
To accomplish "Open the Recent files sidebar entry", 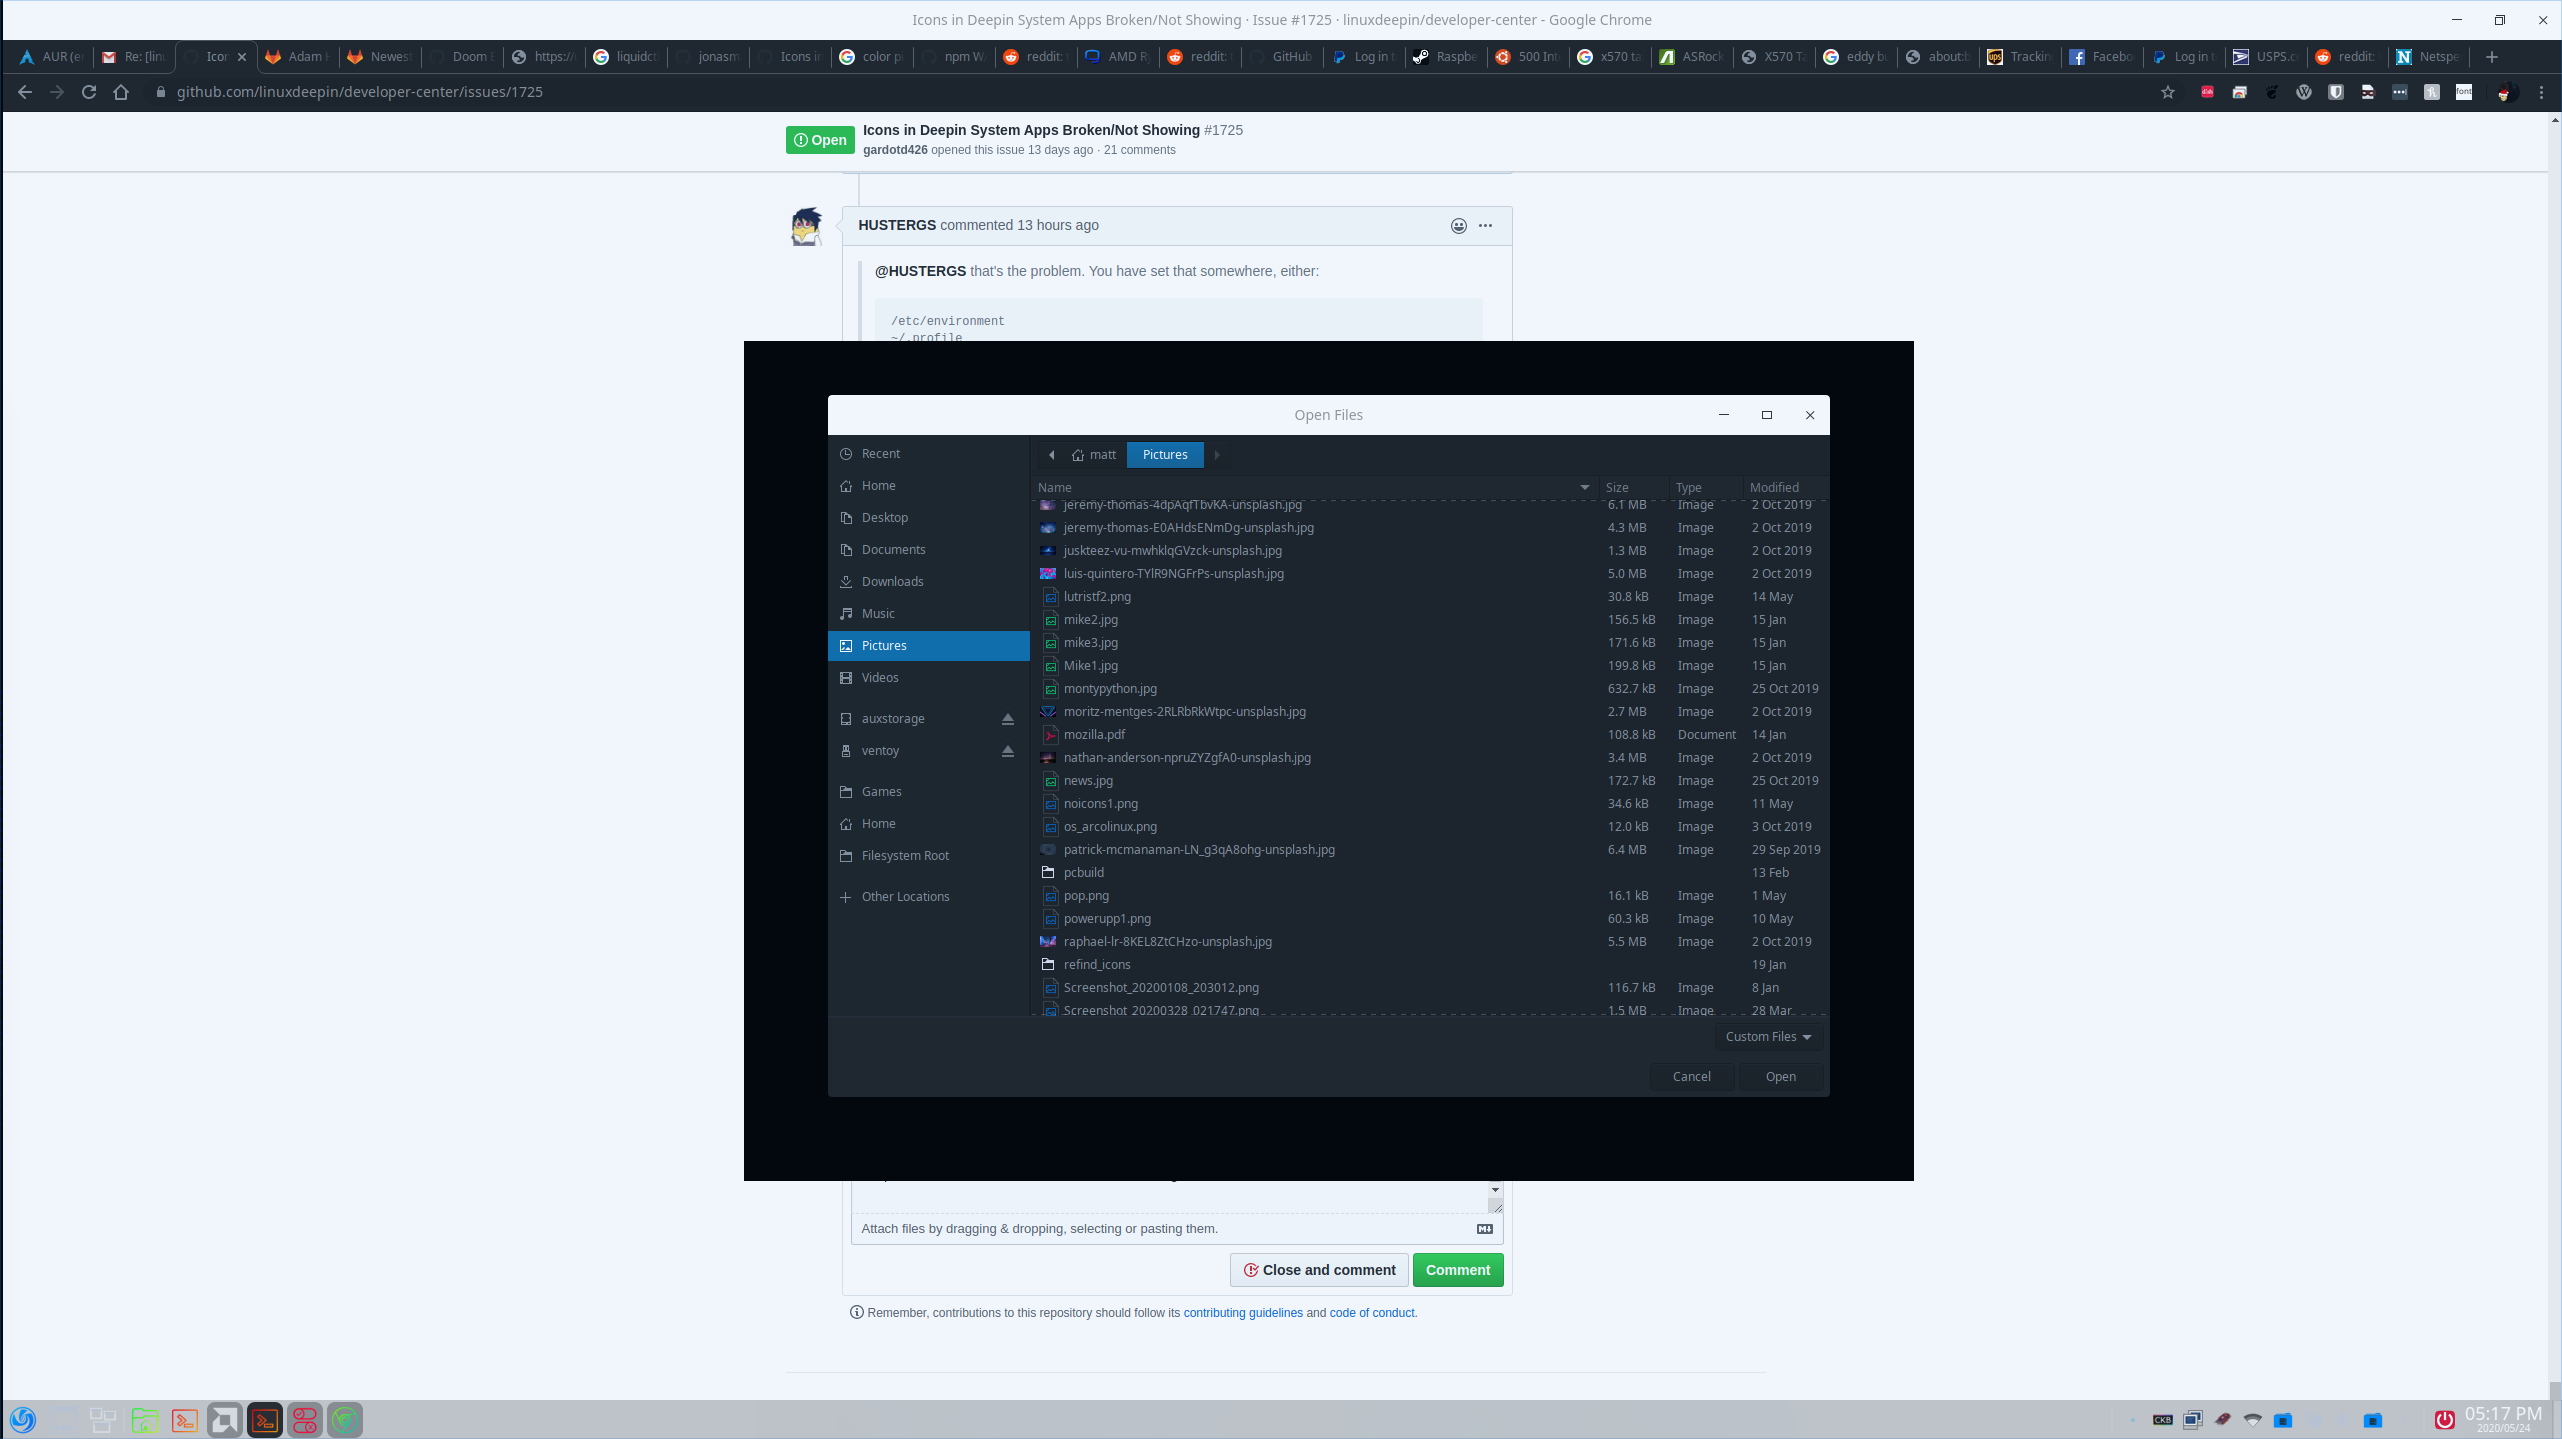I will pos(880,453).
